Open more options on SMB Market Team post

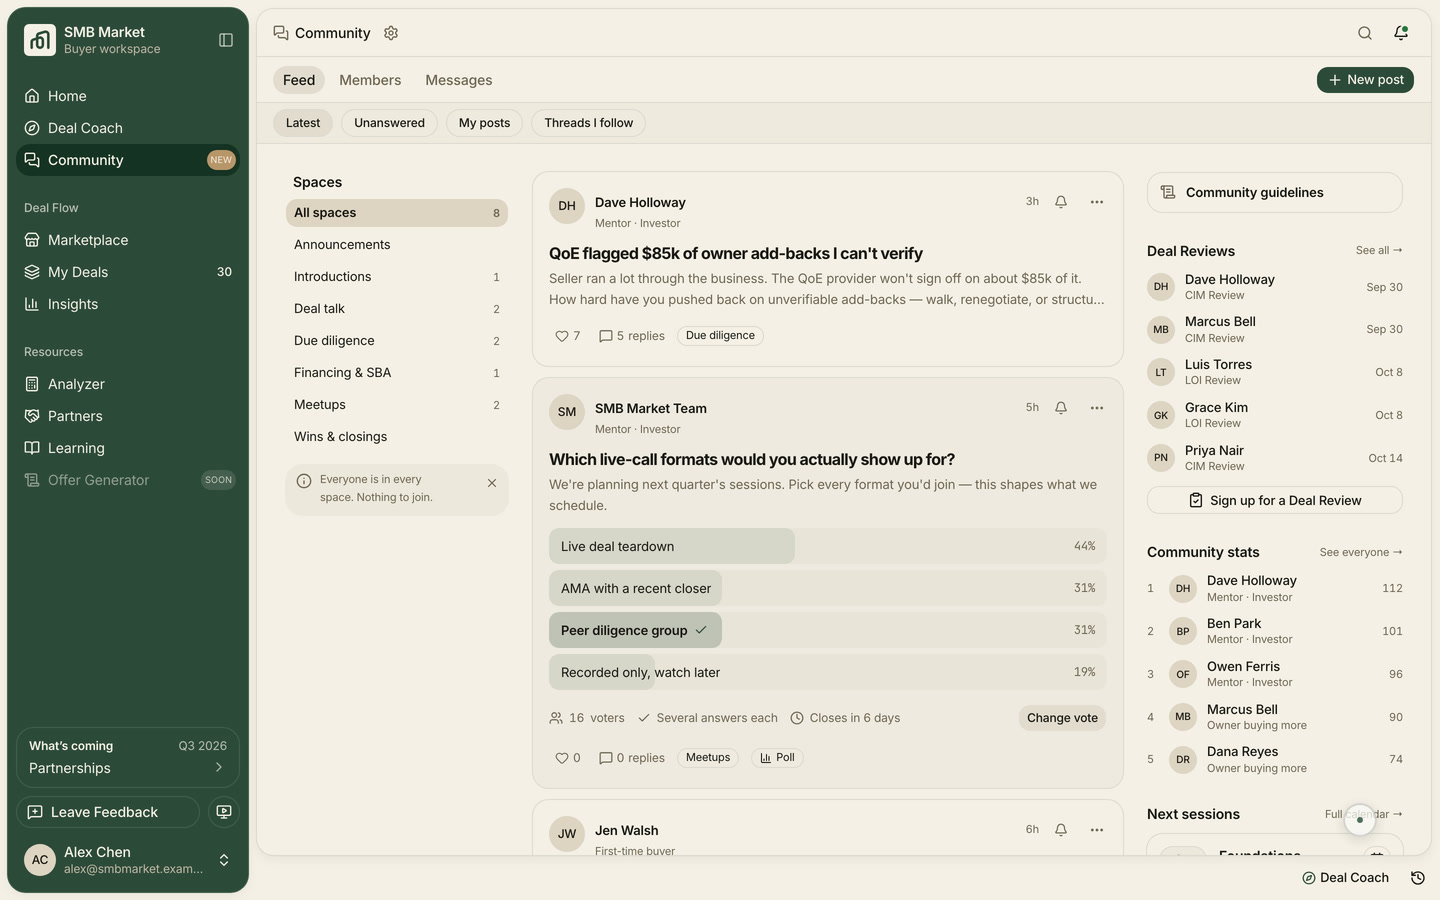point(1097,408)
